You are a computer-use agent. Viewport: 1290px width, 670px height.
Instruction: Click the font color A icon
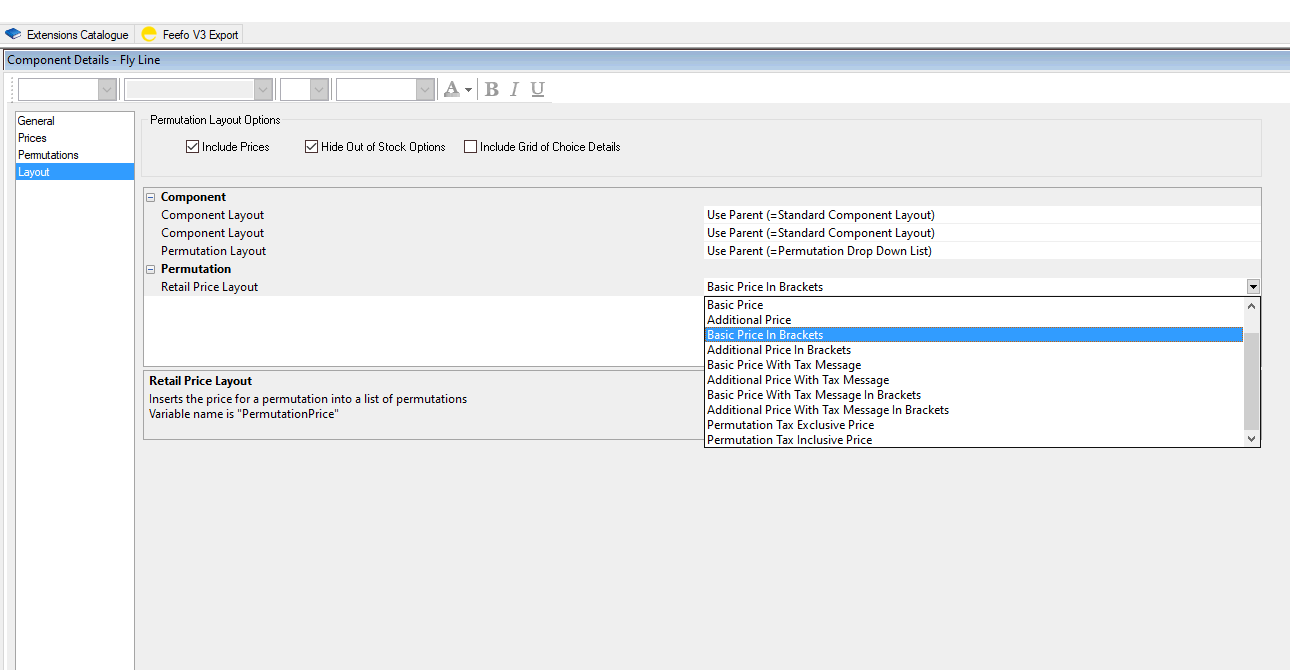tap(451, 89)
